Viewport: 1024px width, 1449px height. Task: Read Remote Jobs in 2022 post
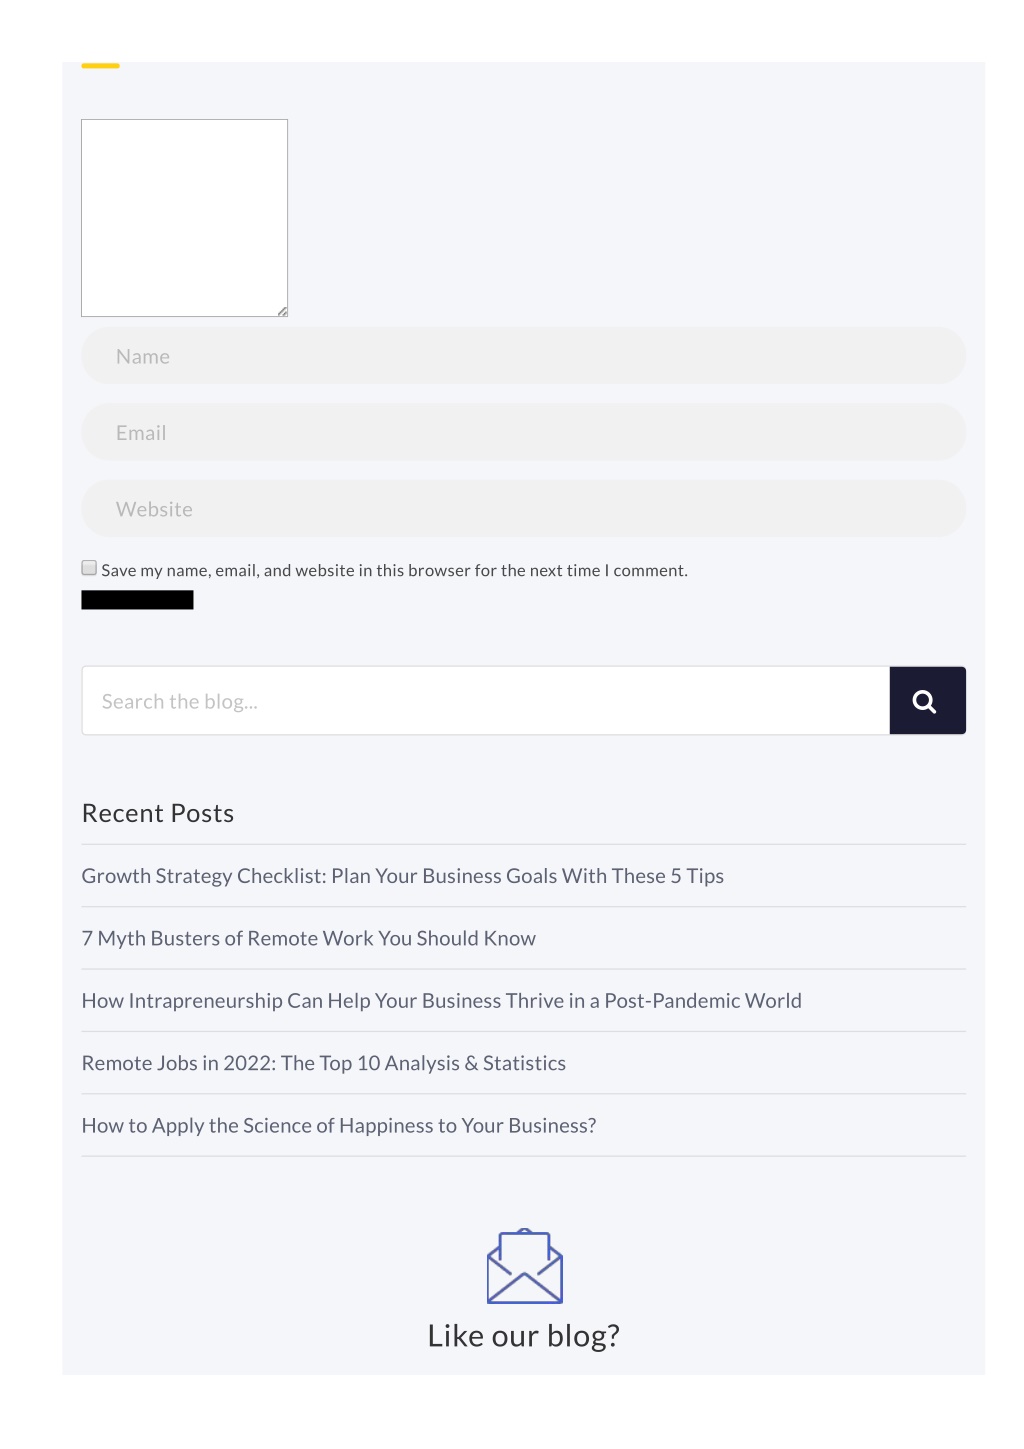323,1063
